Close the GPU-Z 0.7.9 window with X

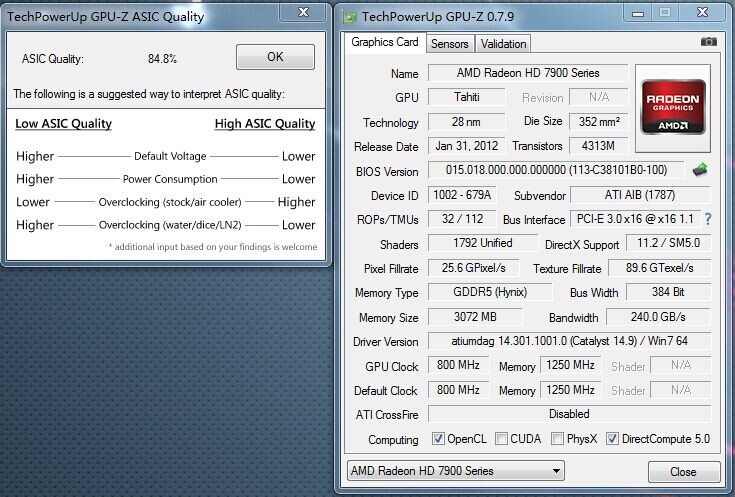pos(702,13)
